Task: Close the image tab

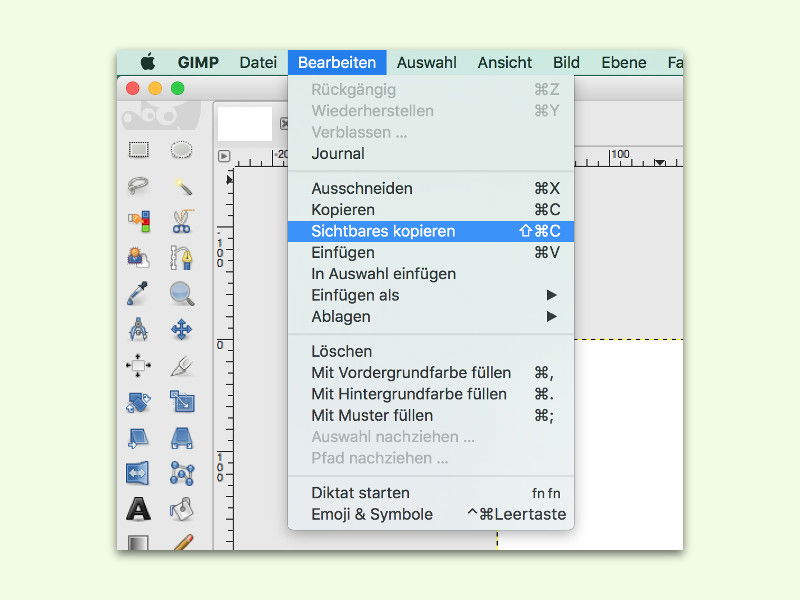Action: [284, 123]
